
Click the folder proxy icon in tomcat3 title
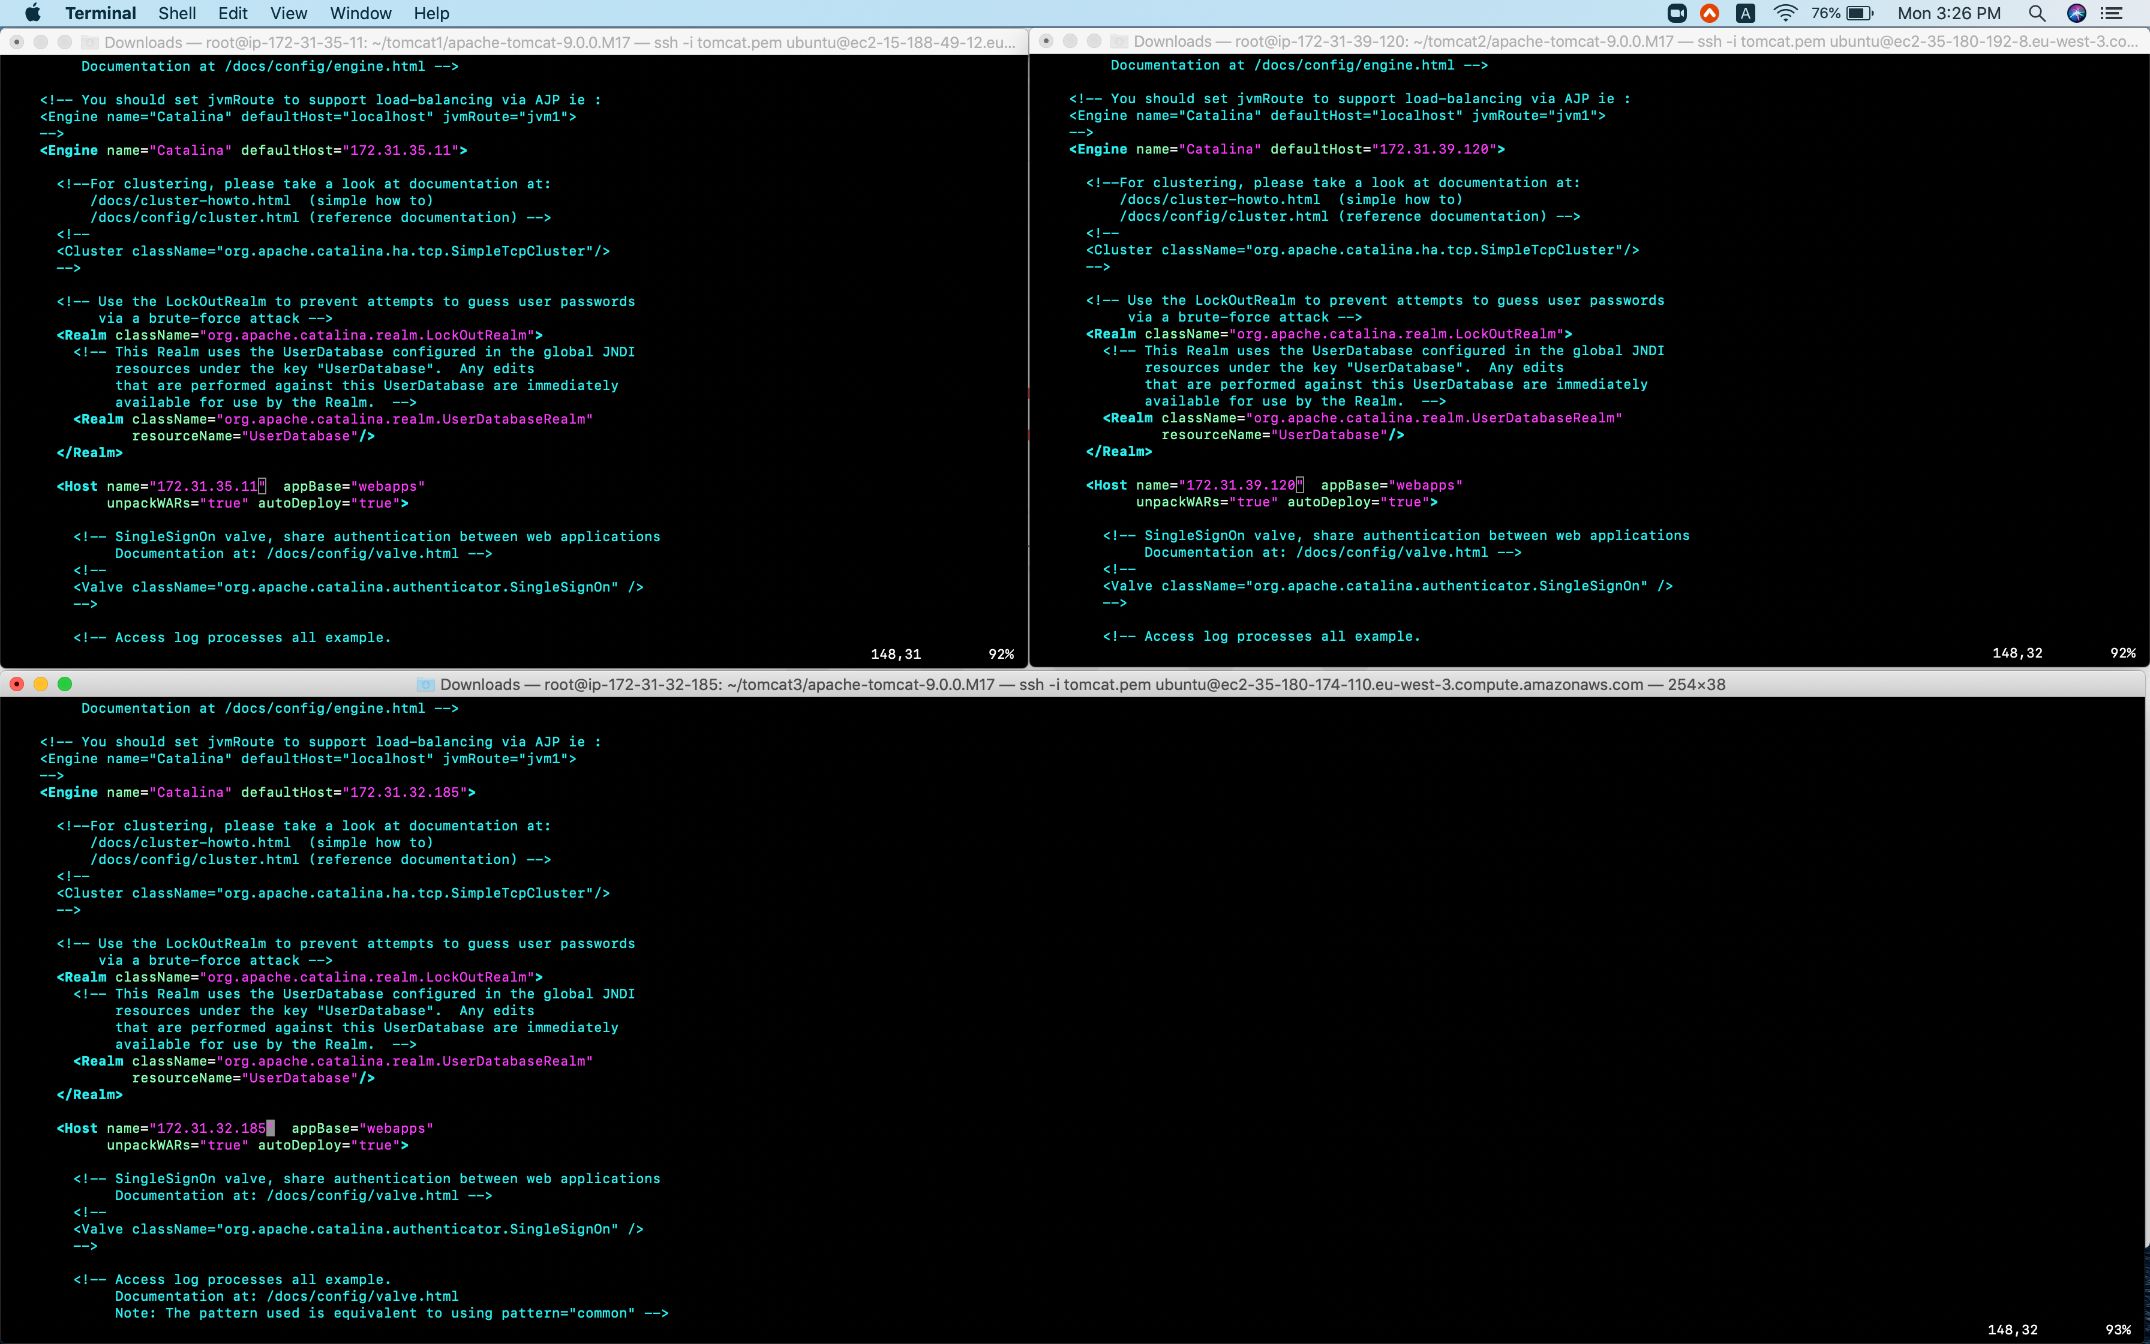426,685
